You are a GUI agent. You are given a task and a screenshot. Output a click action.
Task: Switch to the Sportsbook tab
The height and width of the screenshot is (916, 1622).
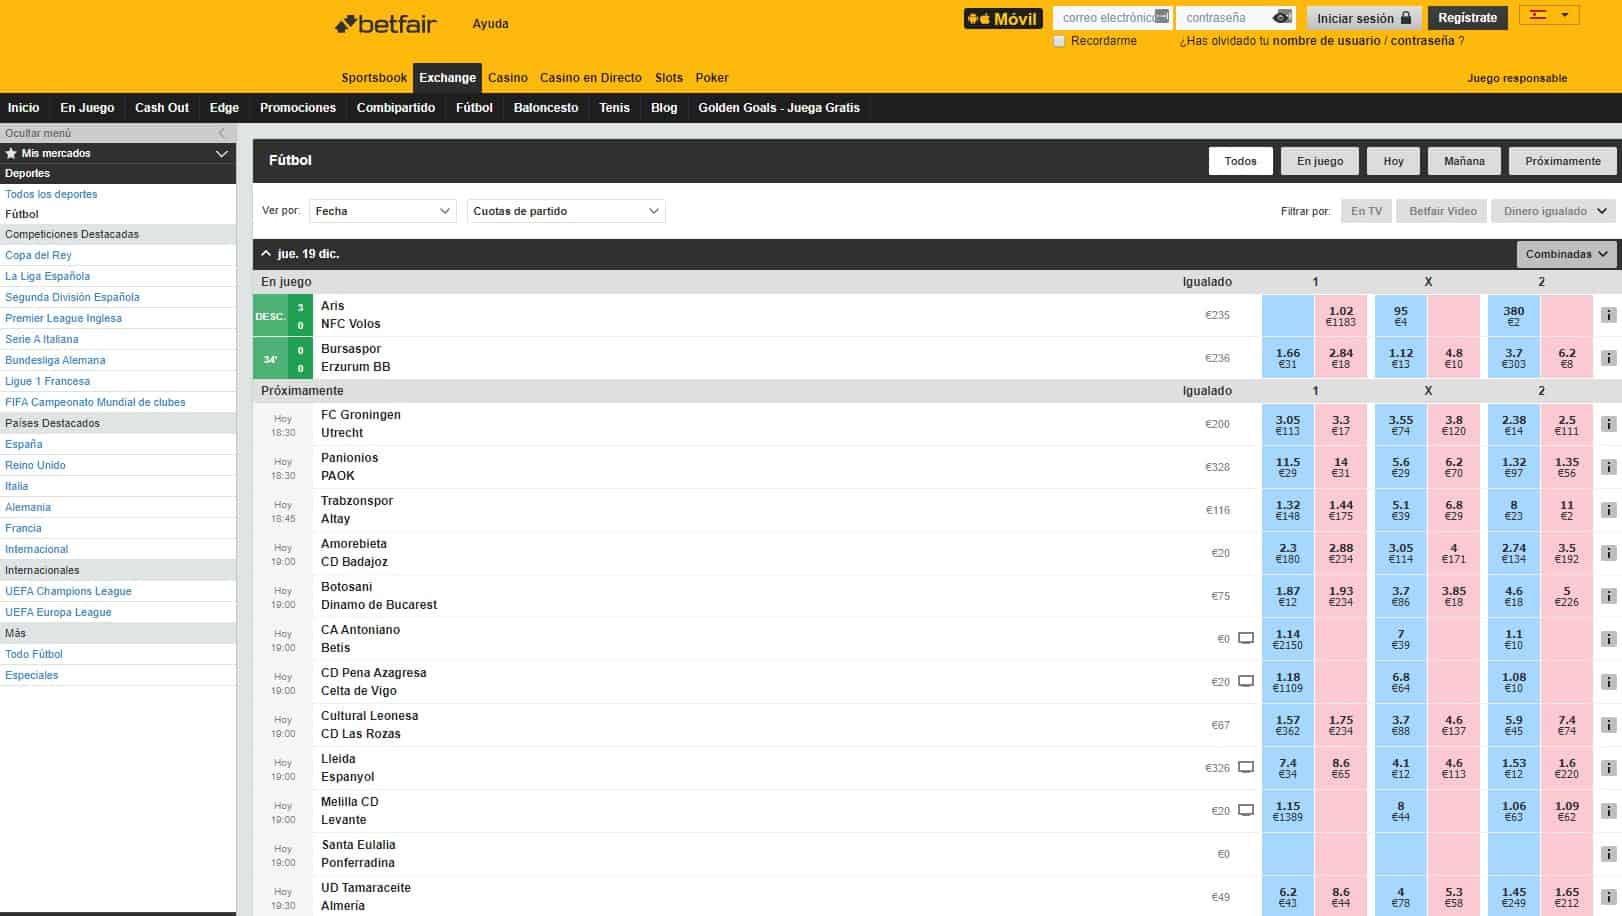374,77
